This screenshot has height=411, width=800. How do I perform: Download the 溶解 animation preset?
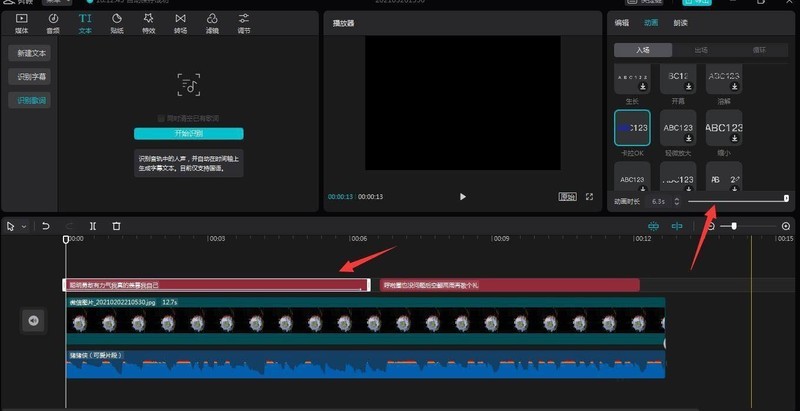[x=735, y=87]
